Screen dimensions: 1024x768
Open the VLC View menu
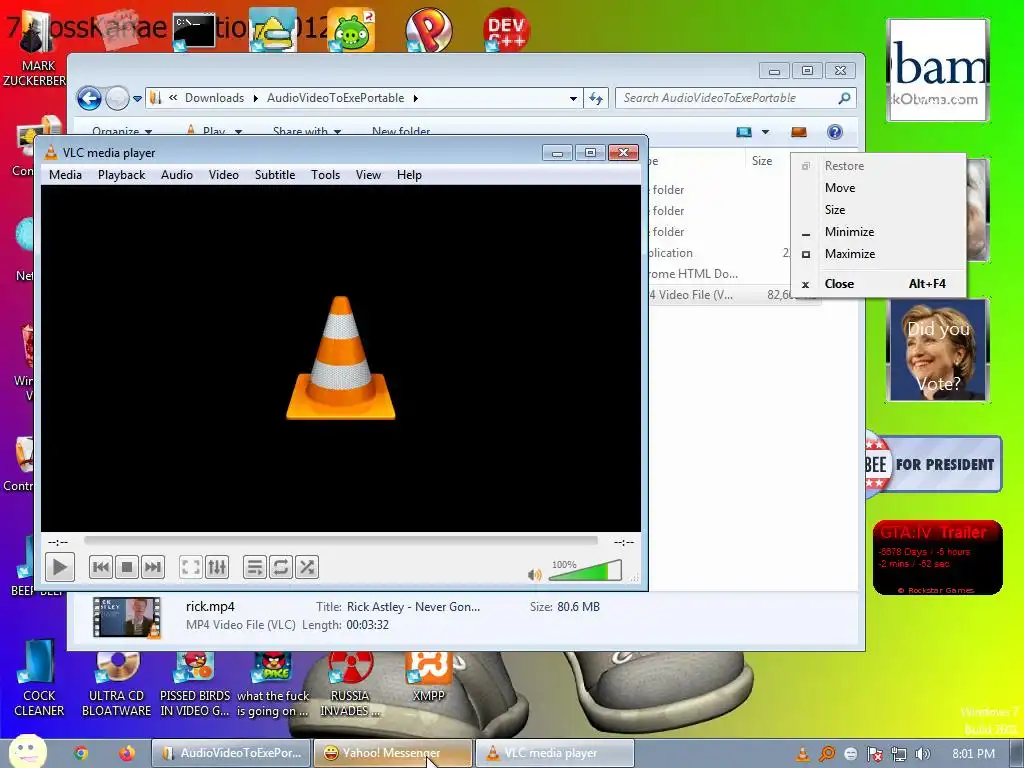pos(368,175)
